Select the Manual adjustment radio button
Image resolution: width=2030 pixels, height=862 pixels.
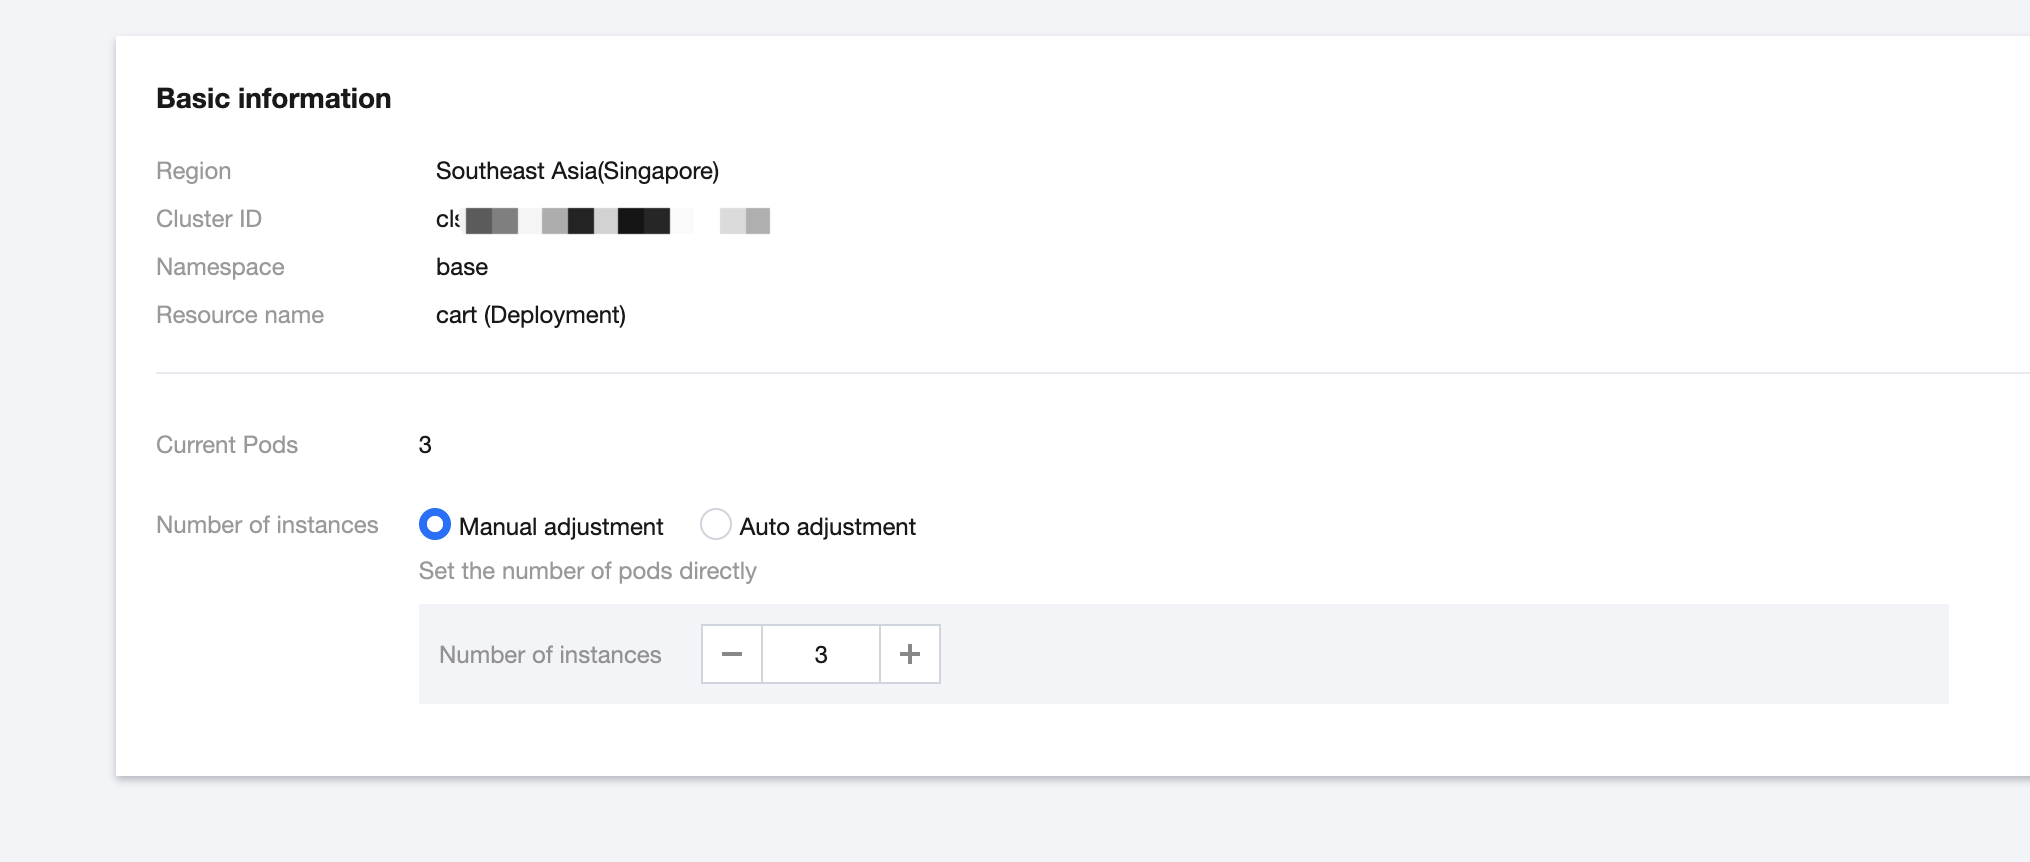coord(435,524)
